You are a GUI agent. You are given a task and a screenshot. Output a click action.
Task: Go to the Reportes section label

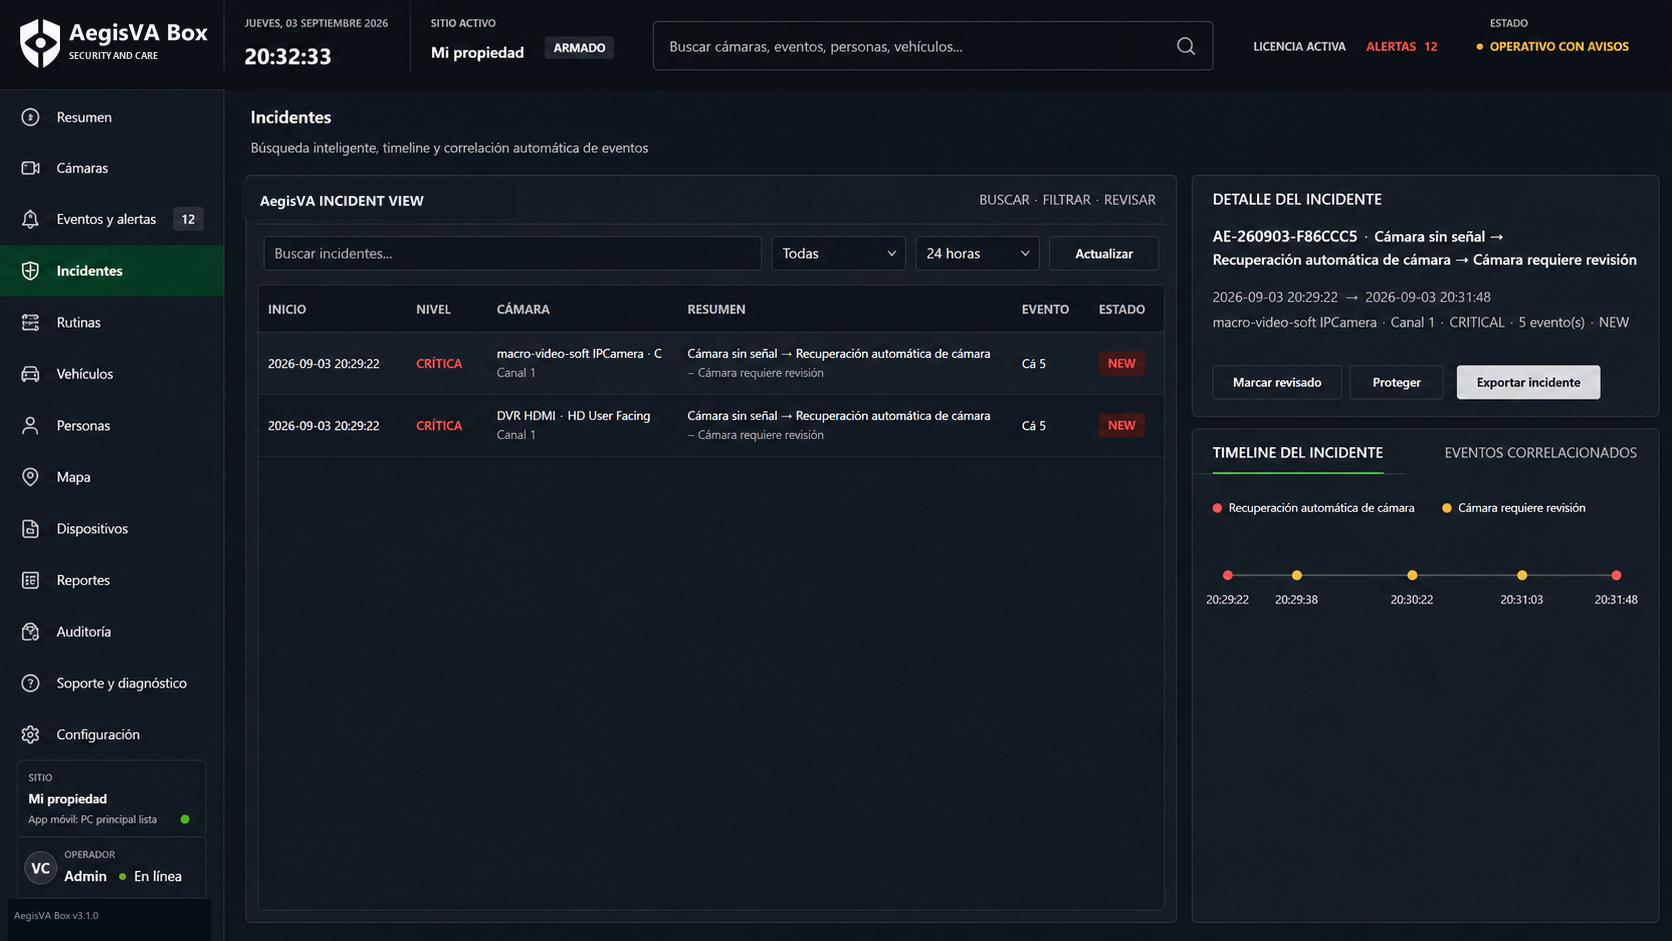point(83,580)
